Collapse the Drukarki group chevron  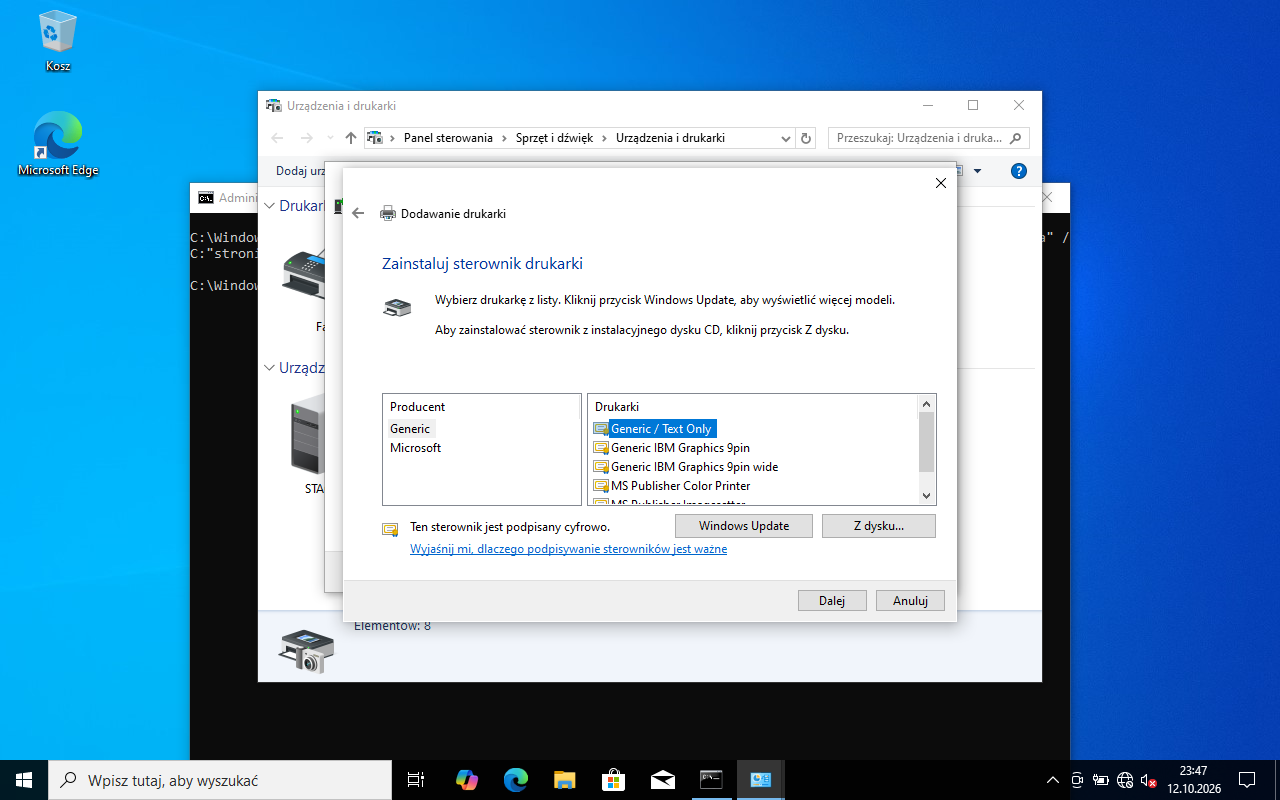click(x=270, y=206)
